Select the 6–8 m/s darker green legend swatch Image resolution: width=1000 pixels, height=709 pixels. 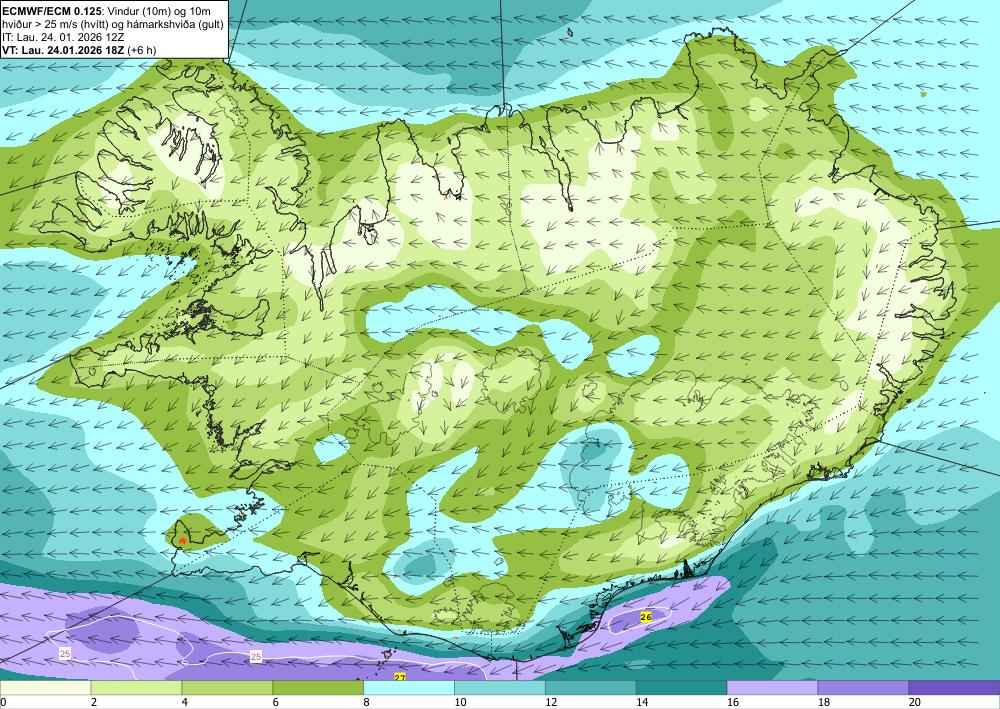tap(318, 688)
